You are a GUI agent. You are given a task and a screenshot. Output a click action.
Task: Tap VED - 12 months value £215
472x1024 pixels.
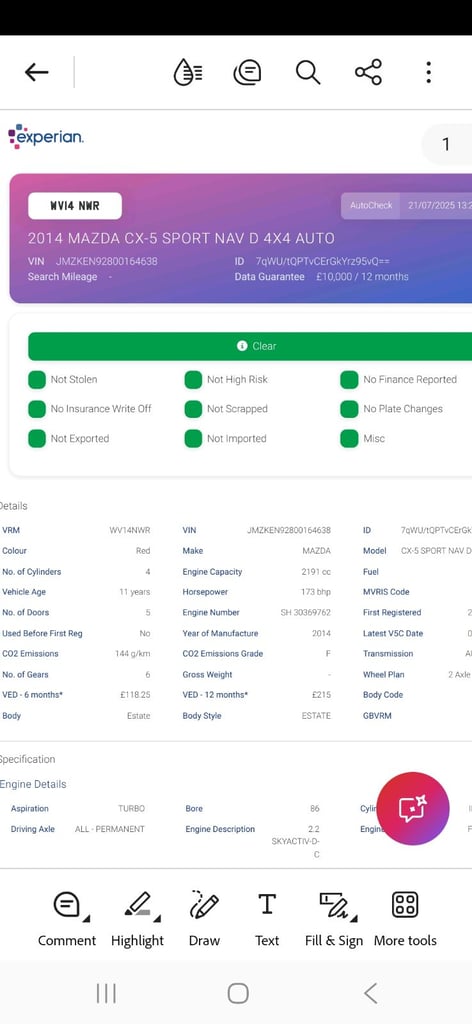tap(321, 696)
